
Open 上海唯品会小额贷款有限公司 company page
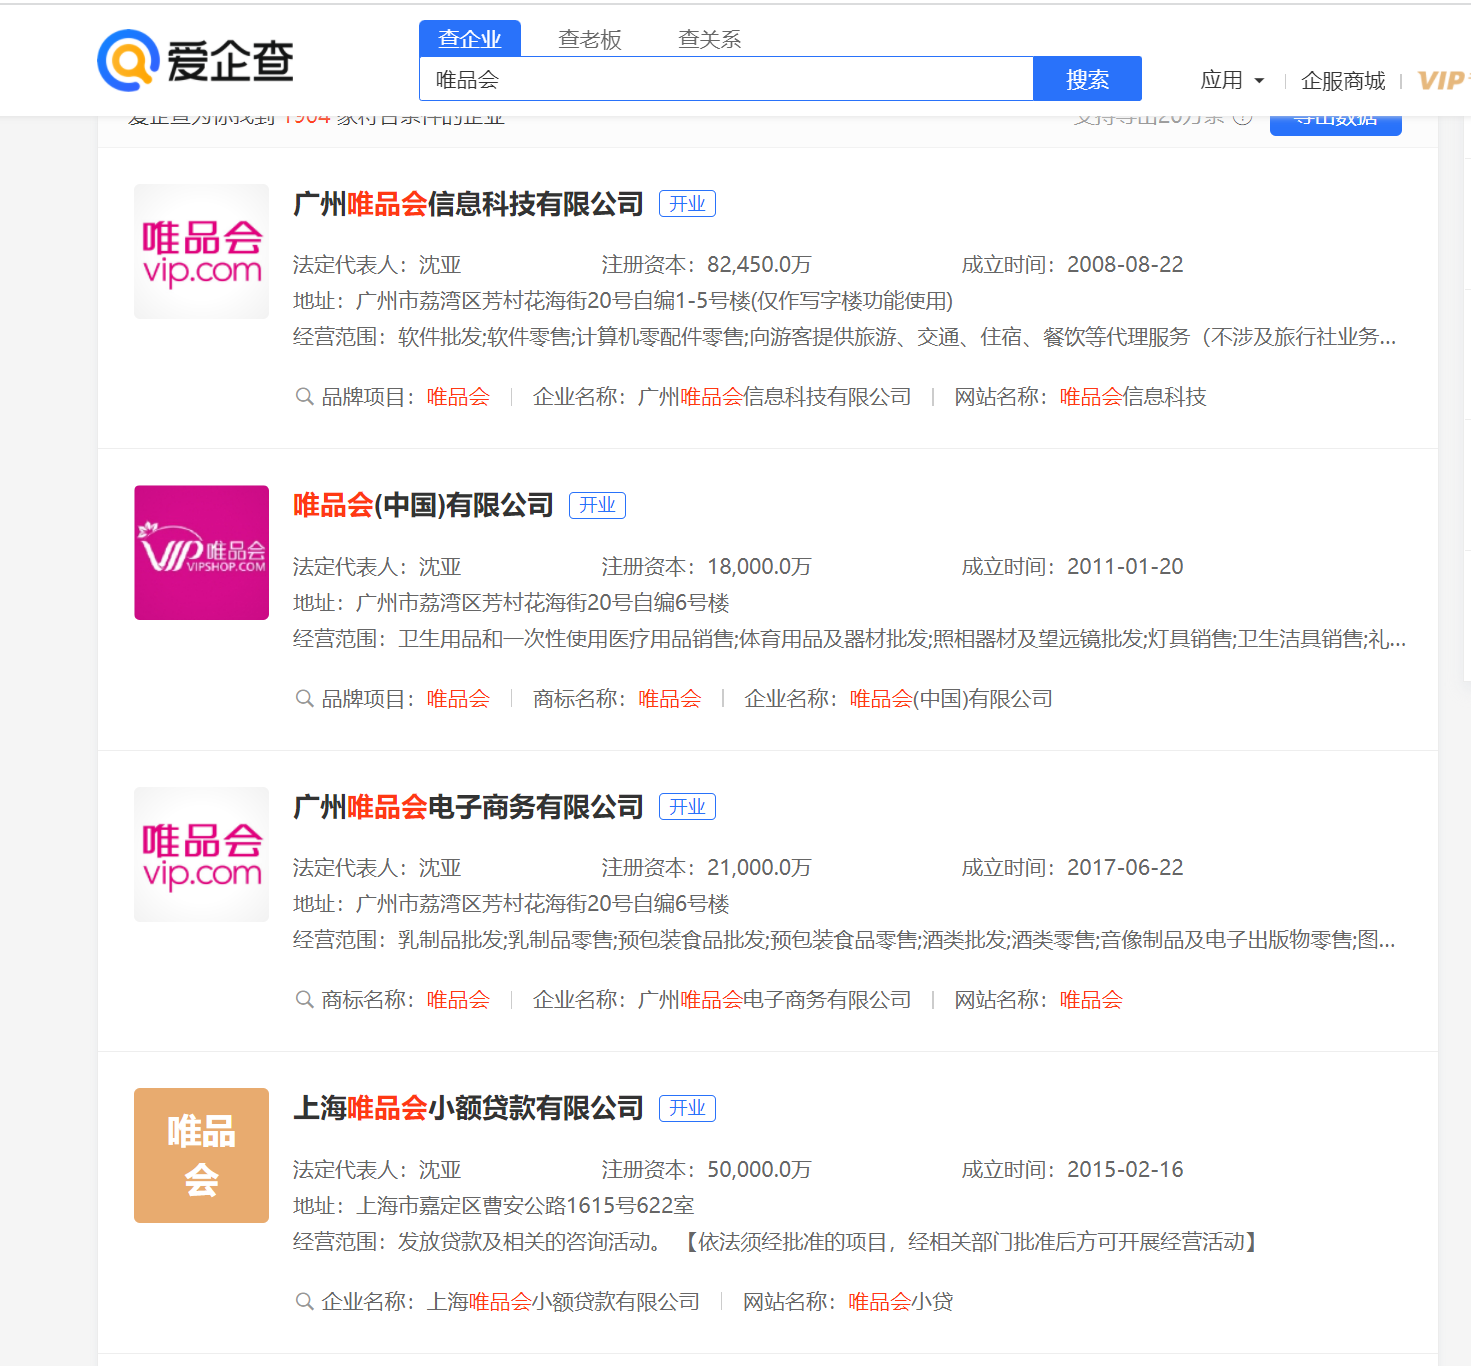468,1108
